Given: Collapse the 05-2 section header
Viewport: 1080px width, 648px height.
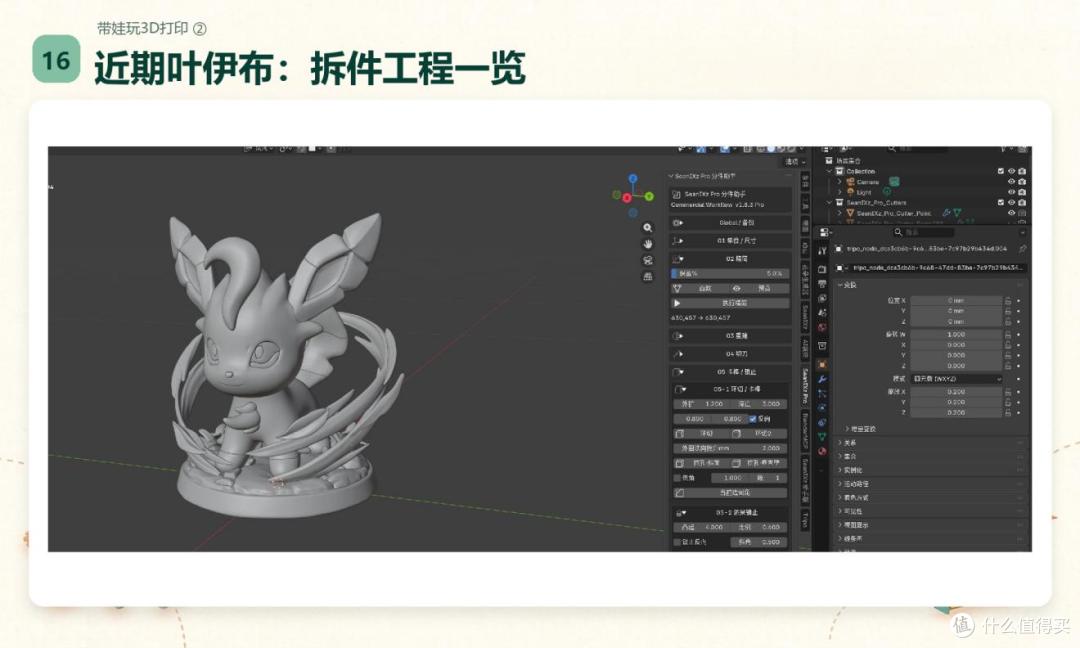Looking at the screenshot, I should pyautogui.click(x=730, y=513).
